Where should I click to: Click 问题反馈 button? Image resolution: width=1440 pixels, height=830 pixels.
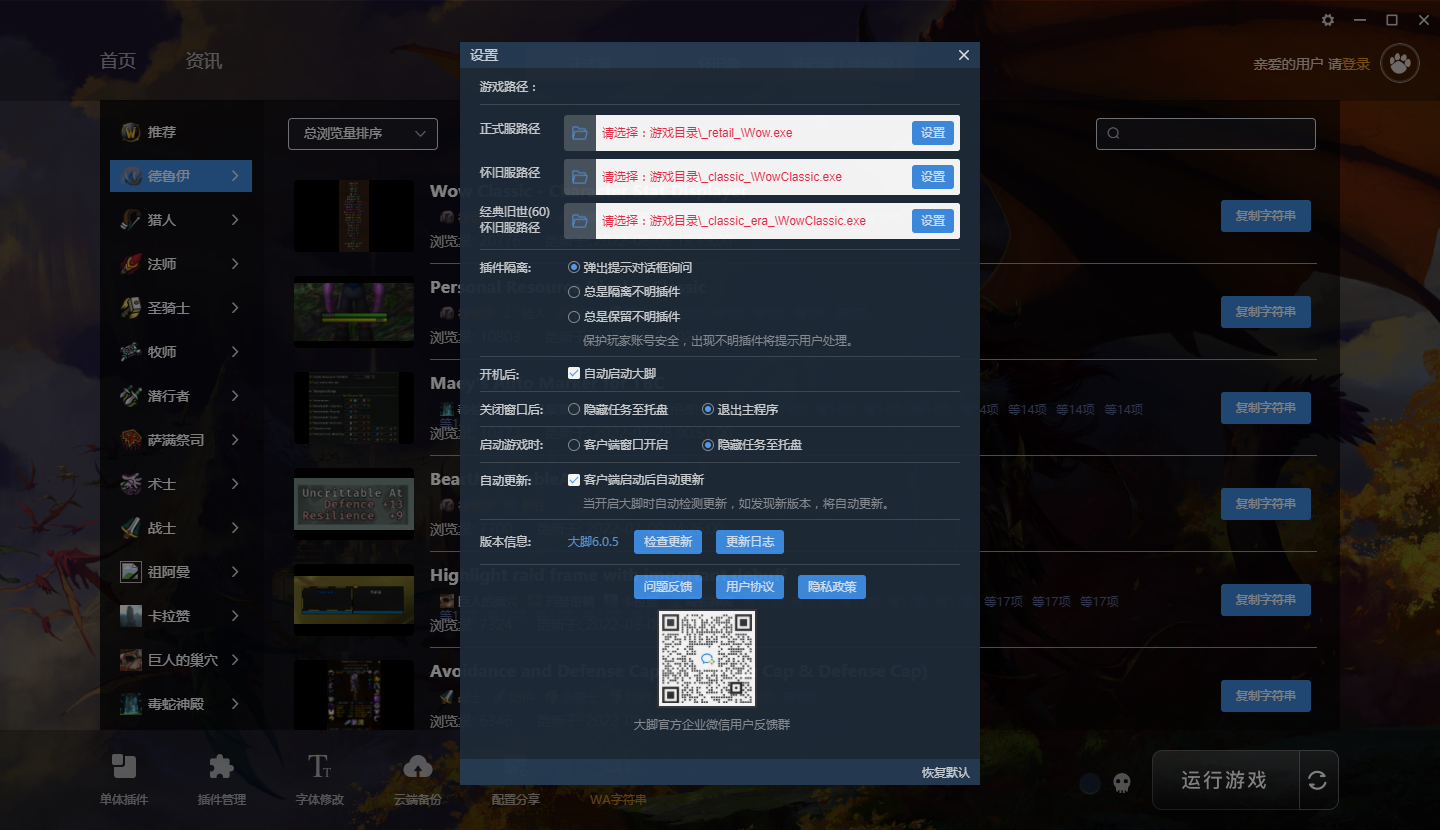[x=668, y=587]
